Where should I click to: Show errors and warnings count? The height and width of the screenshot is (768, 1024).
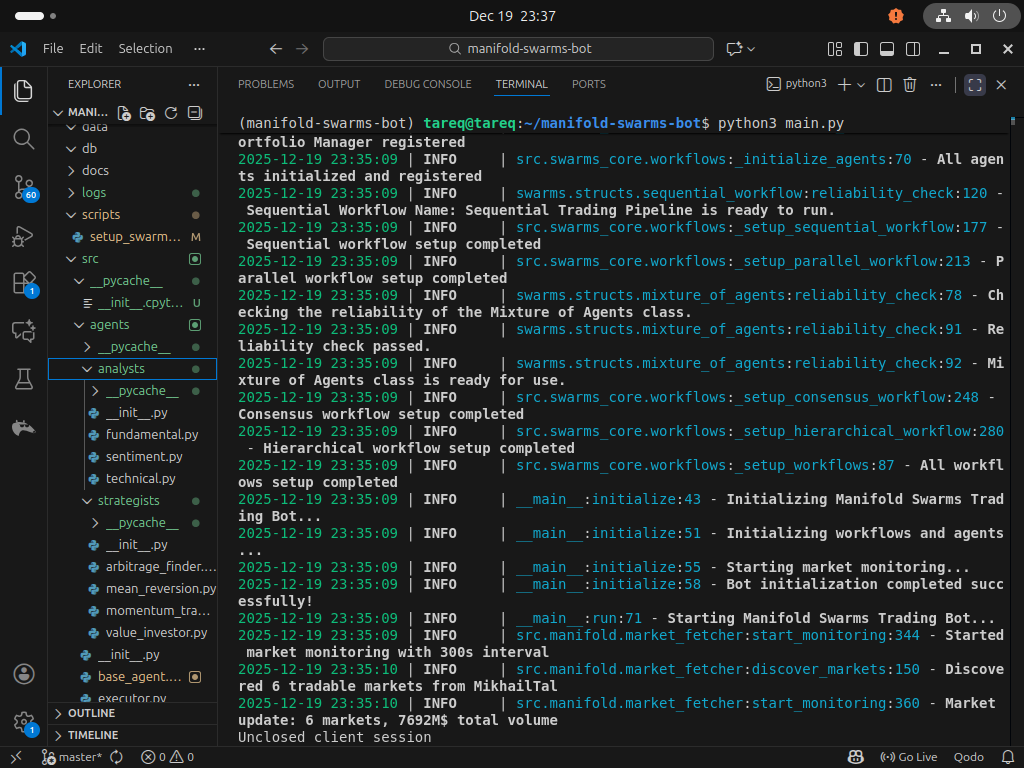(168, 758)
